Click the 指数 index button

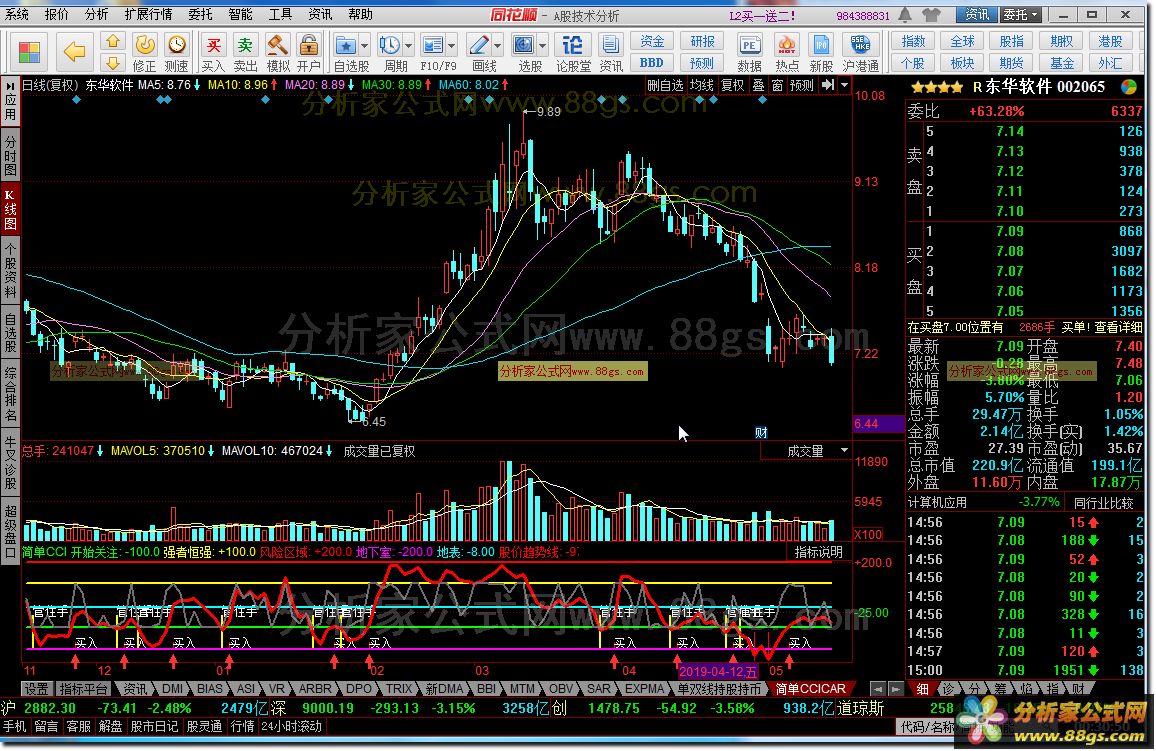(913, 42)
